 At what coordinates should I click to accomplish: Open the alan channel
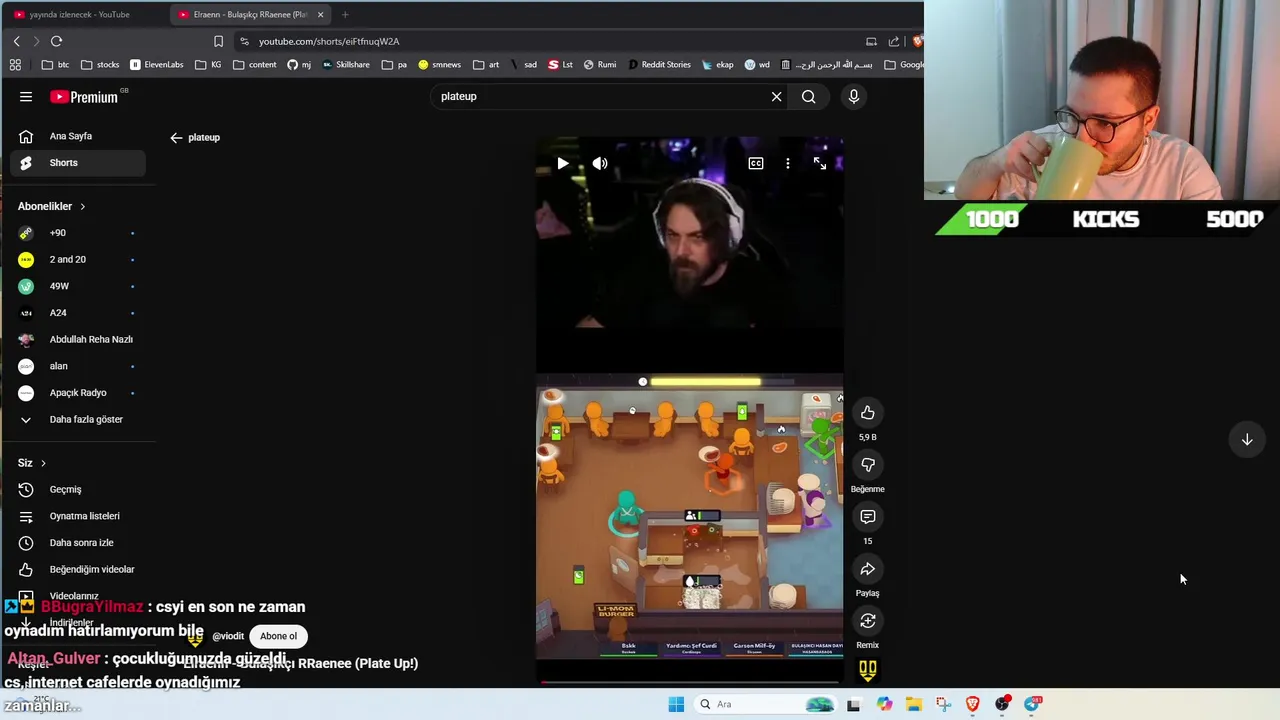click(78, 366)
